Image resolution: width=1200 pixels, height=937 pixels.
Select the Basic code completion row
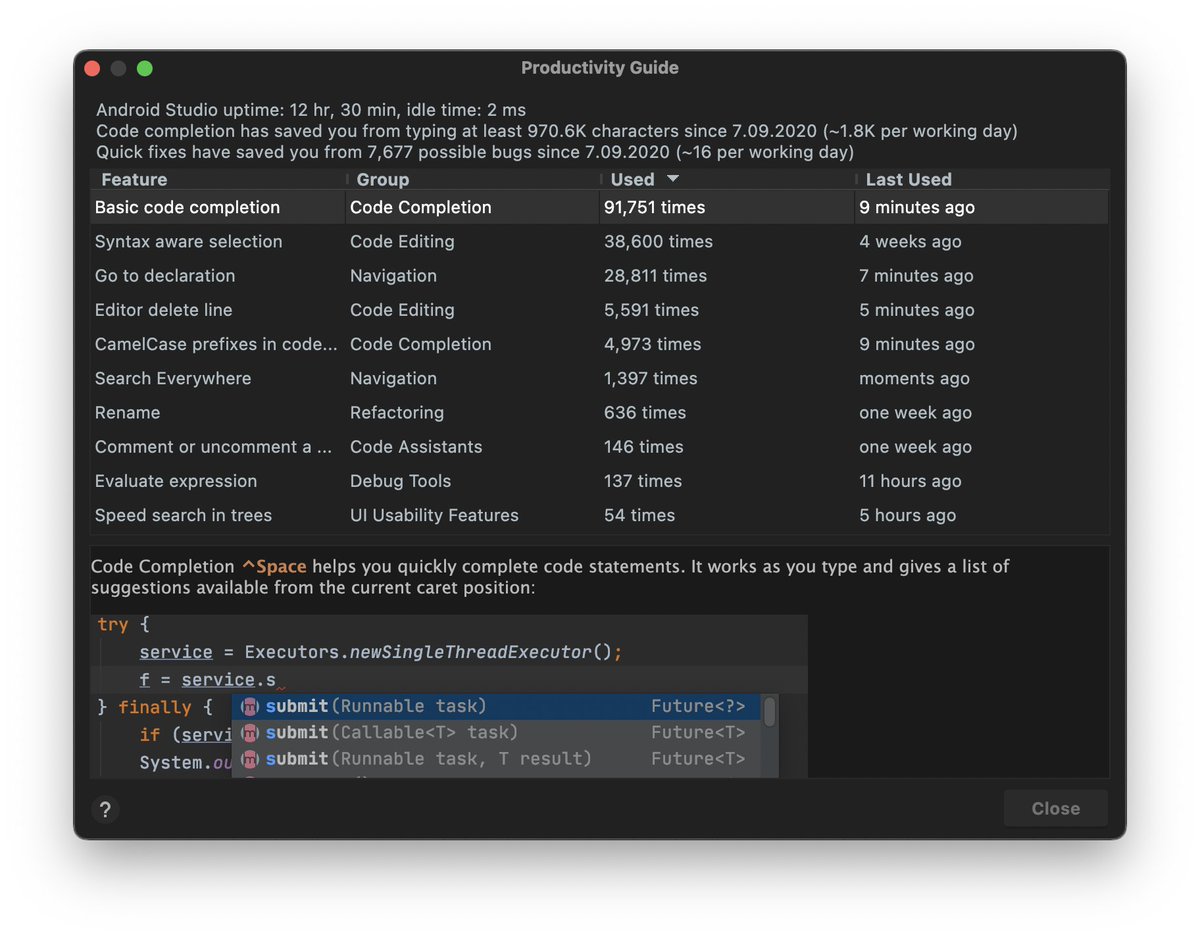pyautogui.click(x=600, y=208)
